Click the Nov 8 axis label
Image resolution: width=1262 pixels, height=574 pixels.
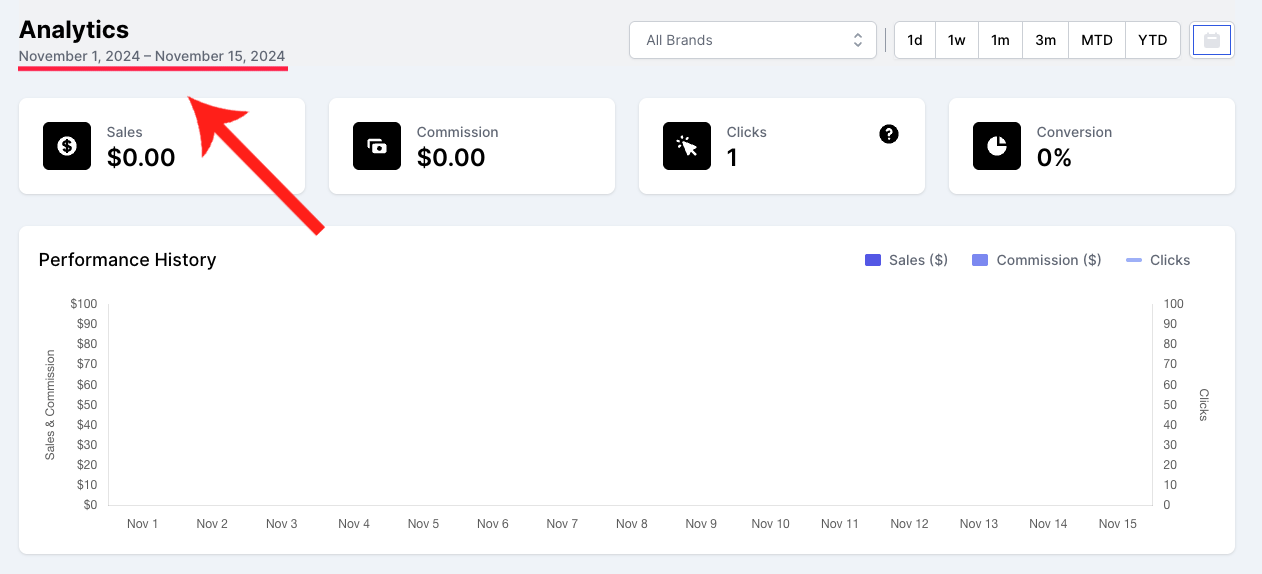(632, 524)
